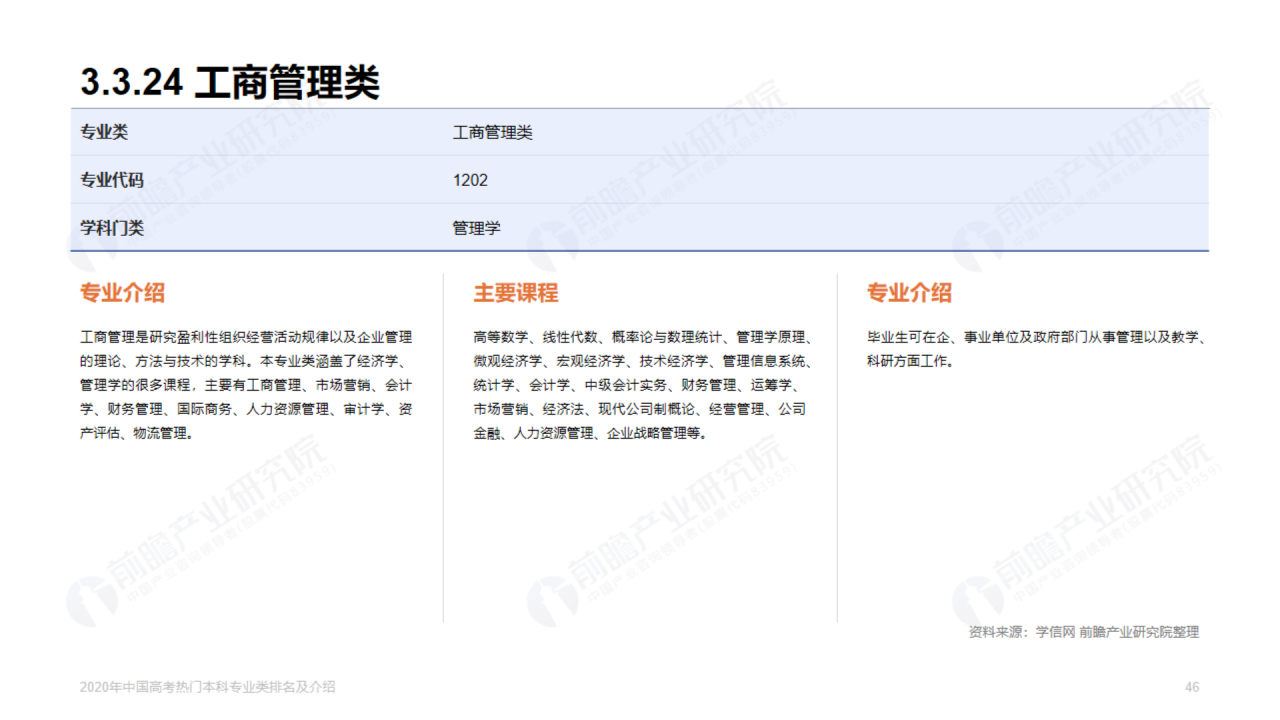Viewport: 1280px width, 720px height.
Task: Select the 专业类 label cell
Action: (104, 132)
